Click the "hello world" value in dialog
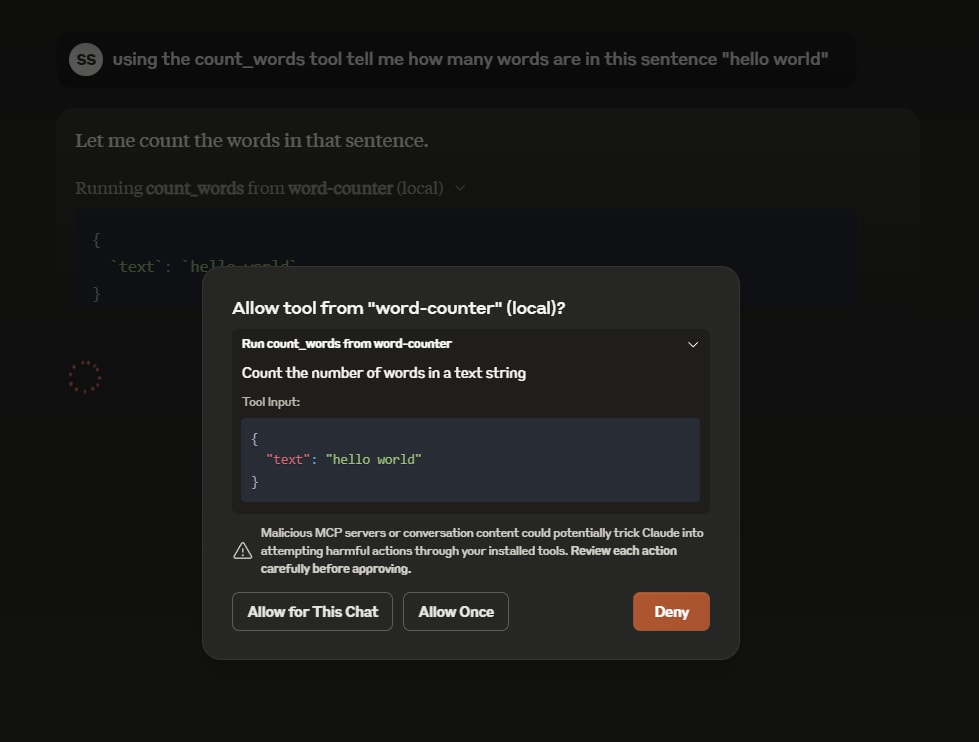The width and height of the screenshot is (979, 742). point(373,460)
